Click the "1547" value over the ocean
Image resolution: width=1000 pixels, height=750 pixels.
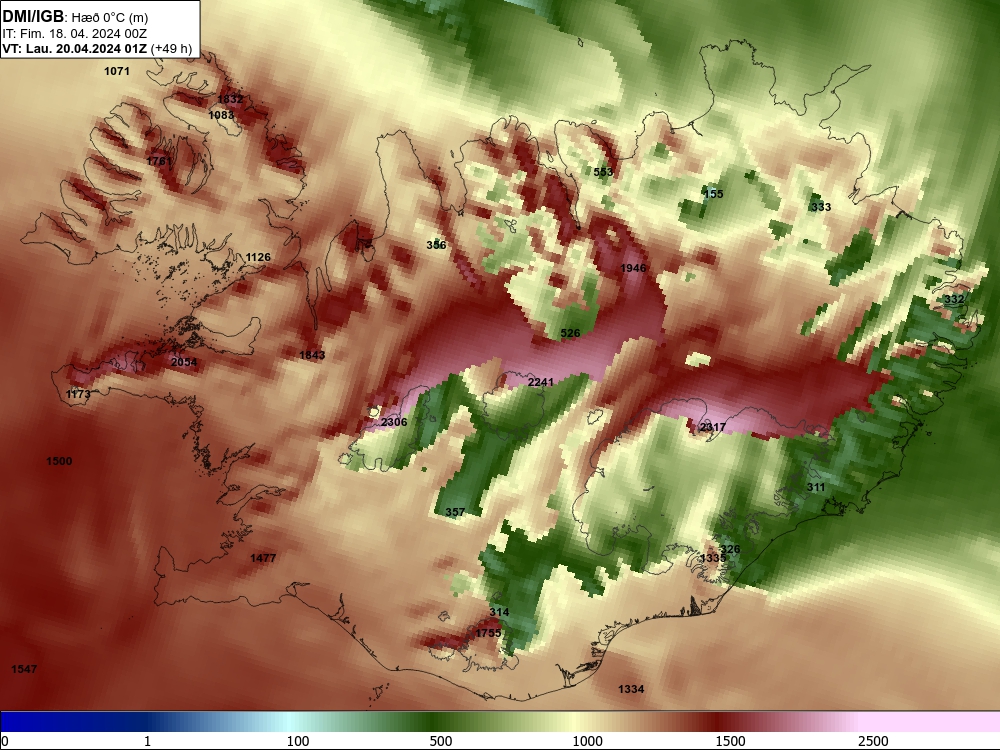click(x=24, y=669)
